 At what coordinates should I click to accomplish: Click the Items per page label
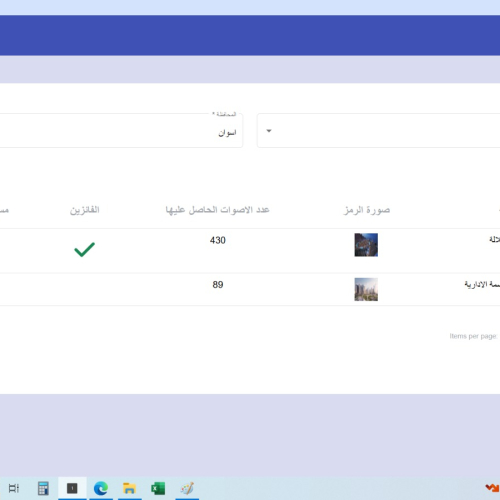pyautogui.click(x=473, y=336)
